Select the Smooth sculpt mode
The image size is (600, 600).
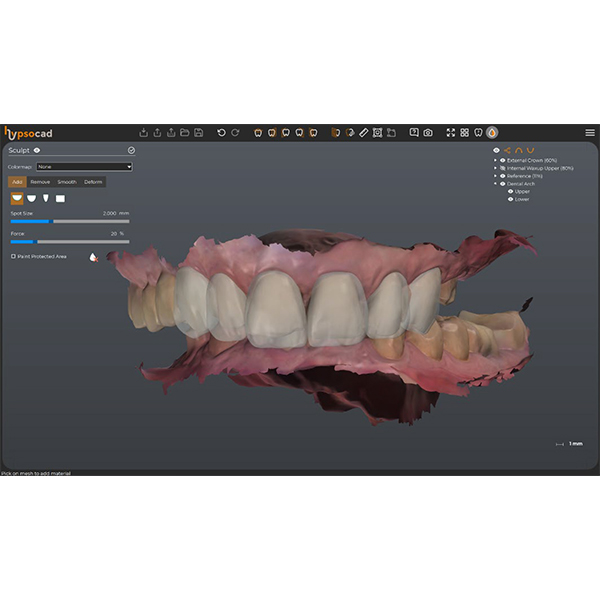tap(67, 182)
